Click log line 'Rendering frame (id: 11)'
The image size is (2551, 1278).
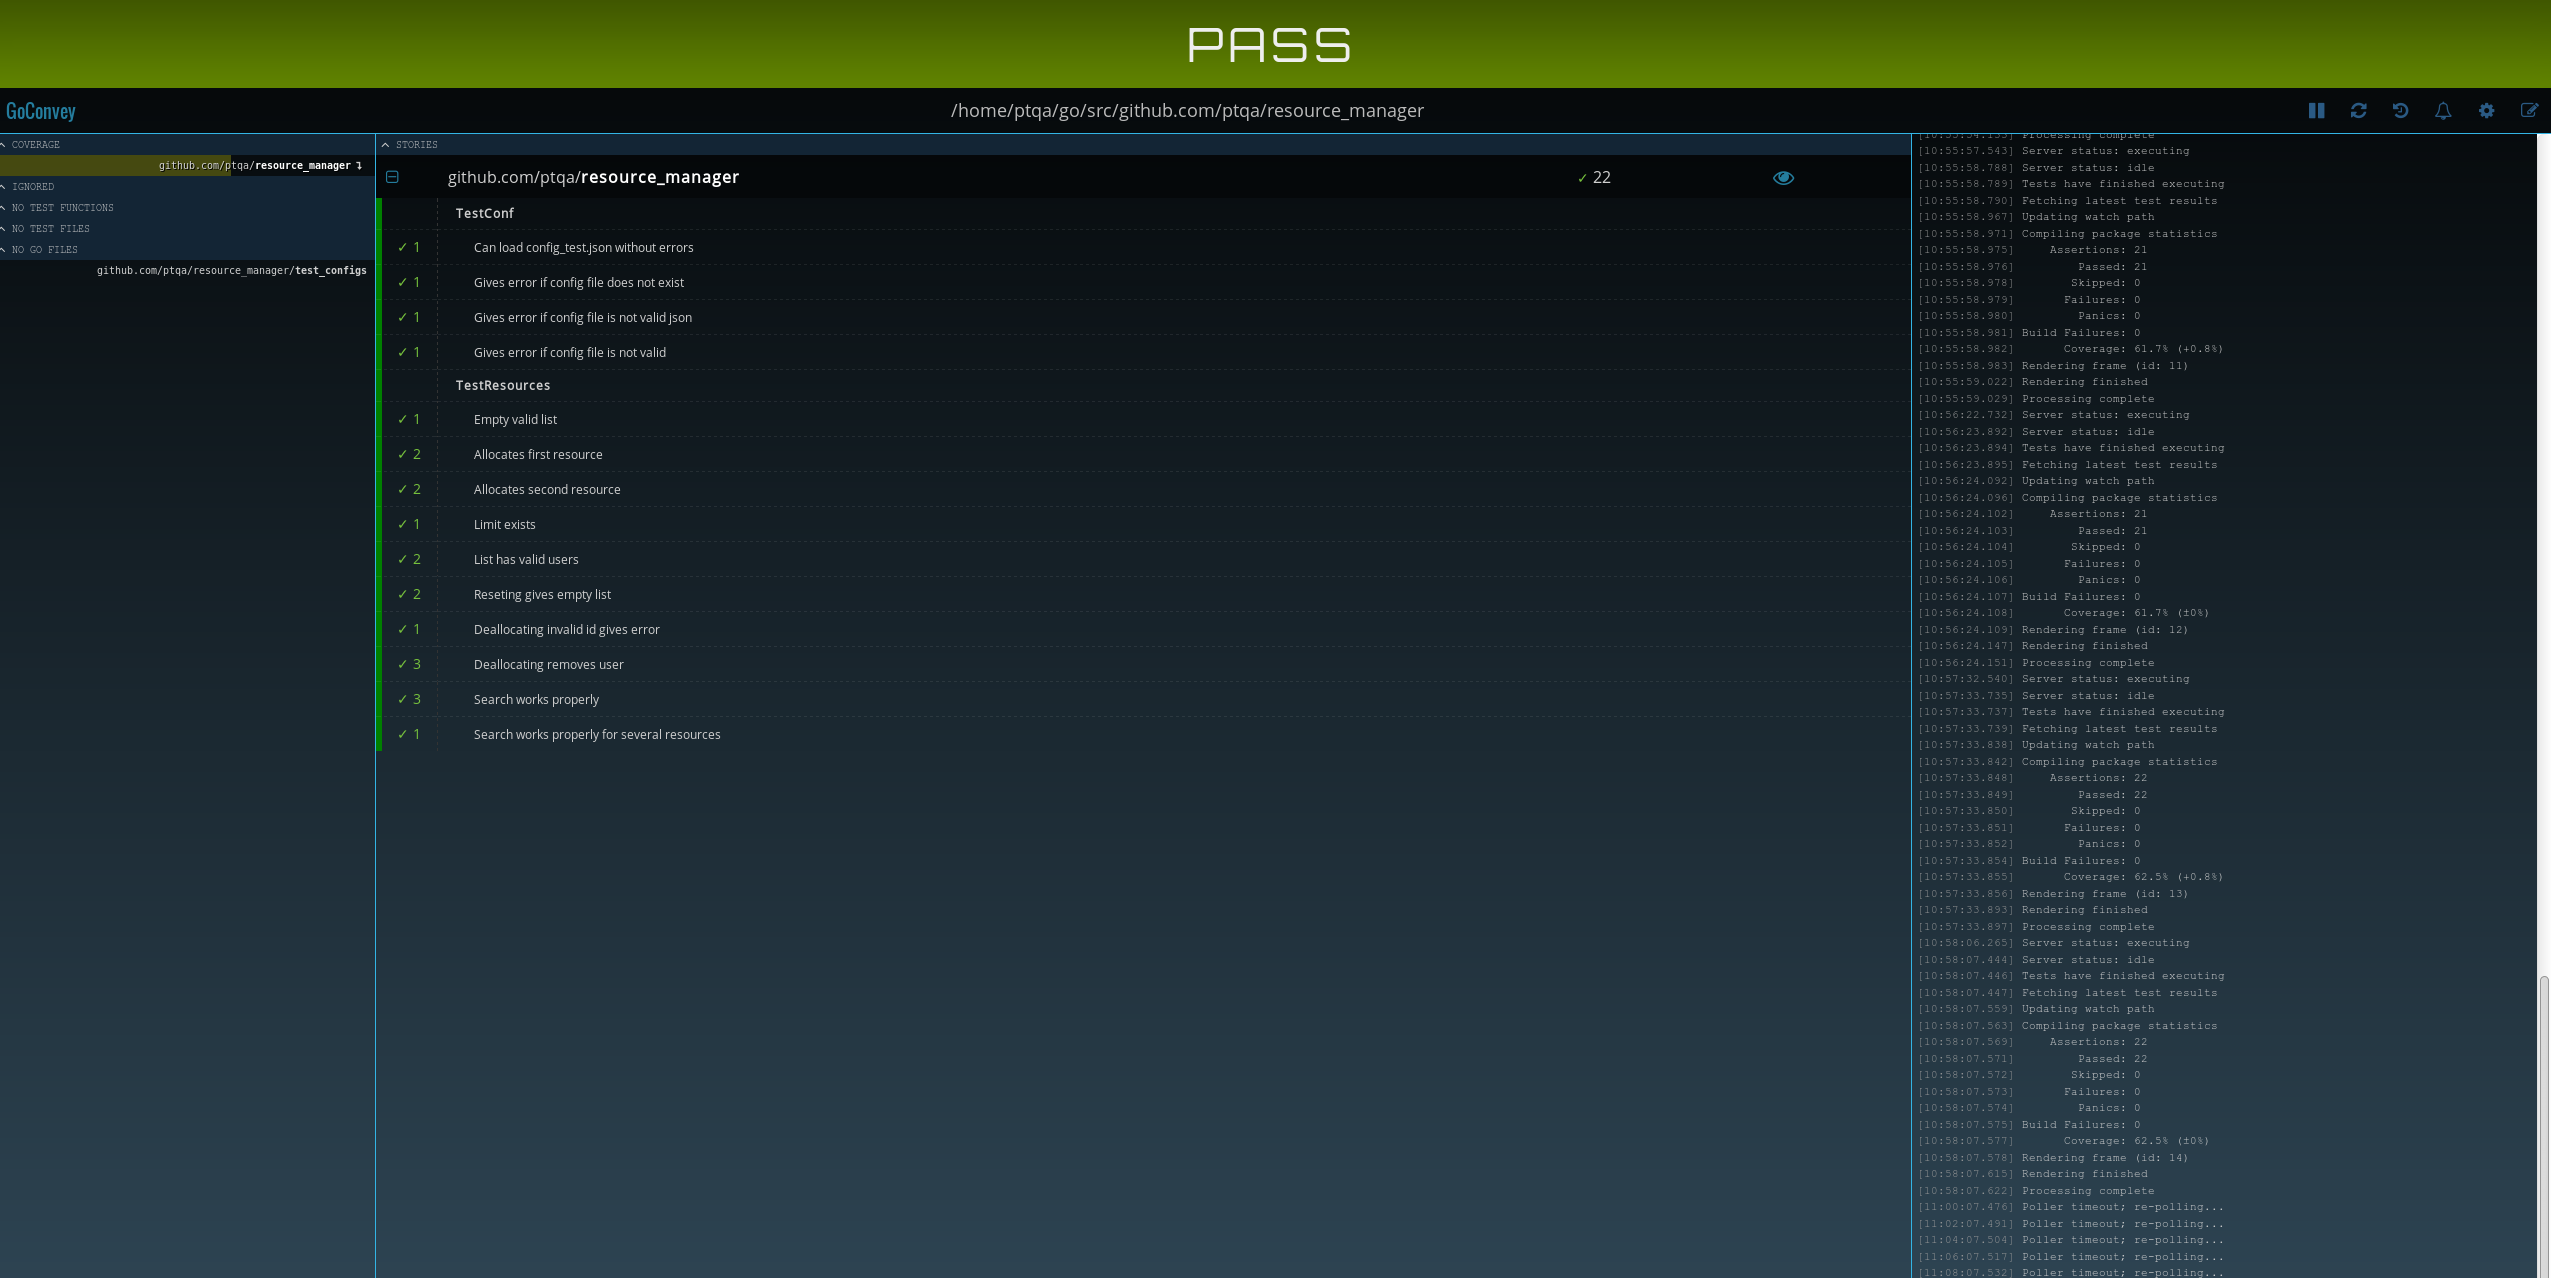[x=2104, y=366]
